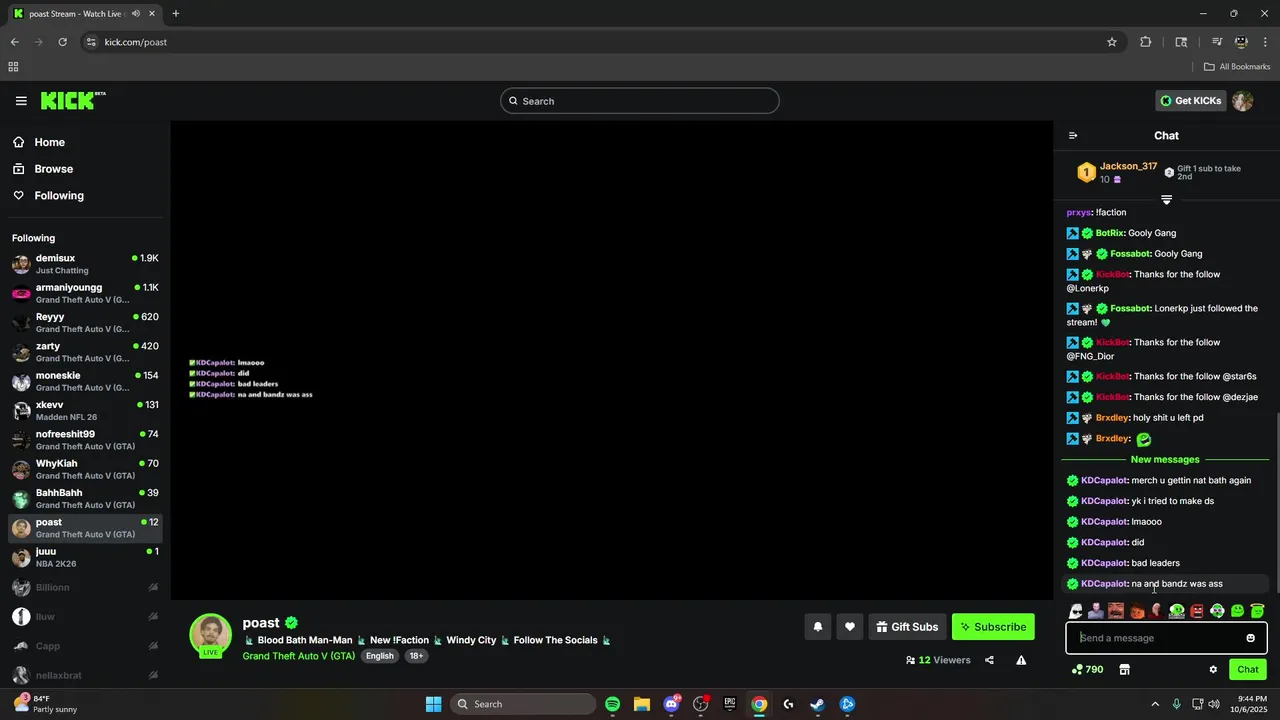1280x720 pixels.
Task: Report the stream with warning icon
Action: click(x=1021, y=660)
